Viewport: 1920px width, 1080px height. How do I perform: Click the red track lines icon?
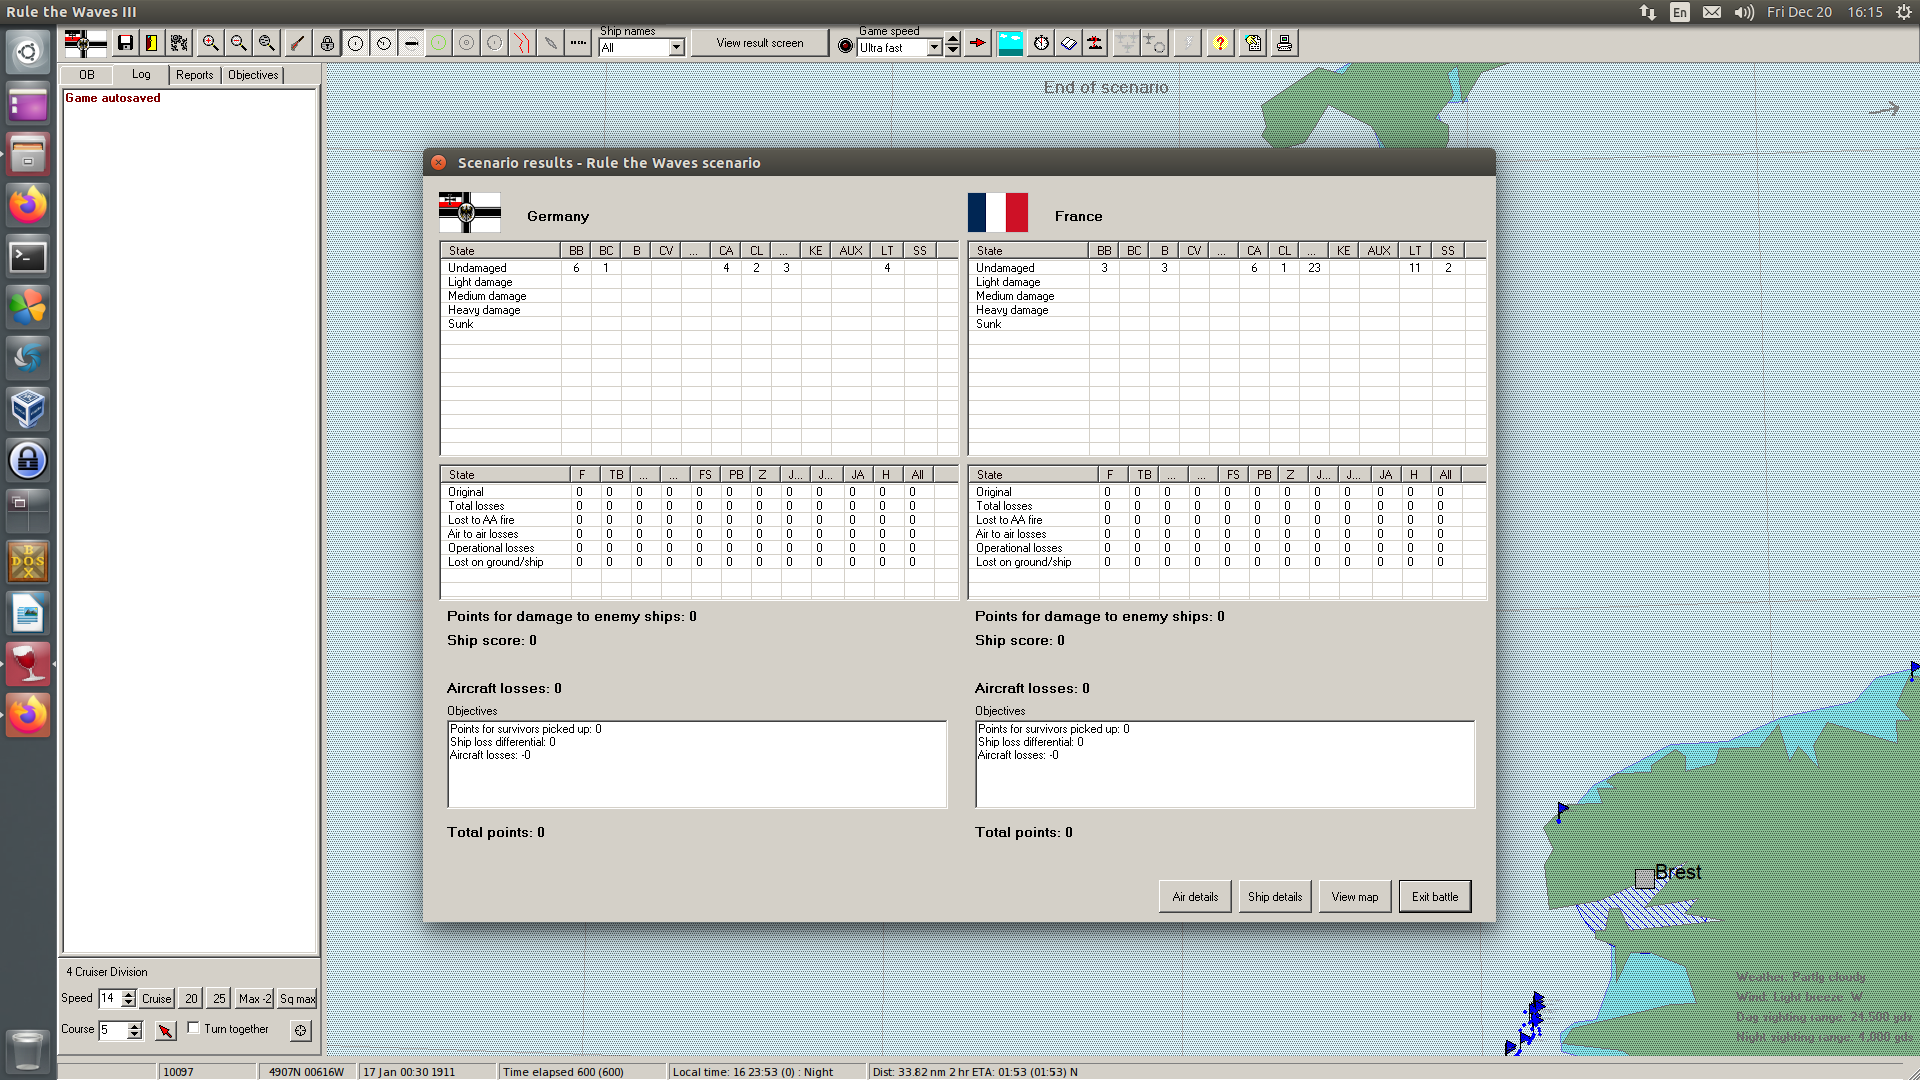[x=522, y=43]
